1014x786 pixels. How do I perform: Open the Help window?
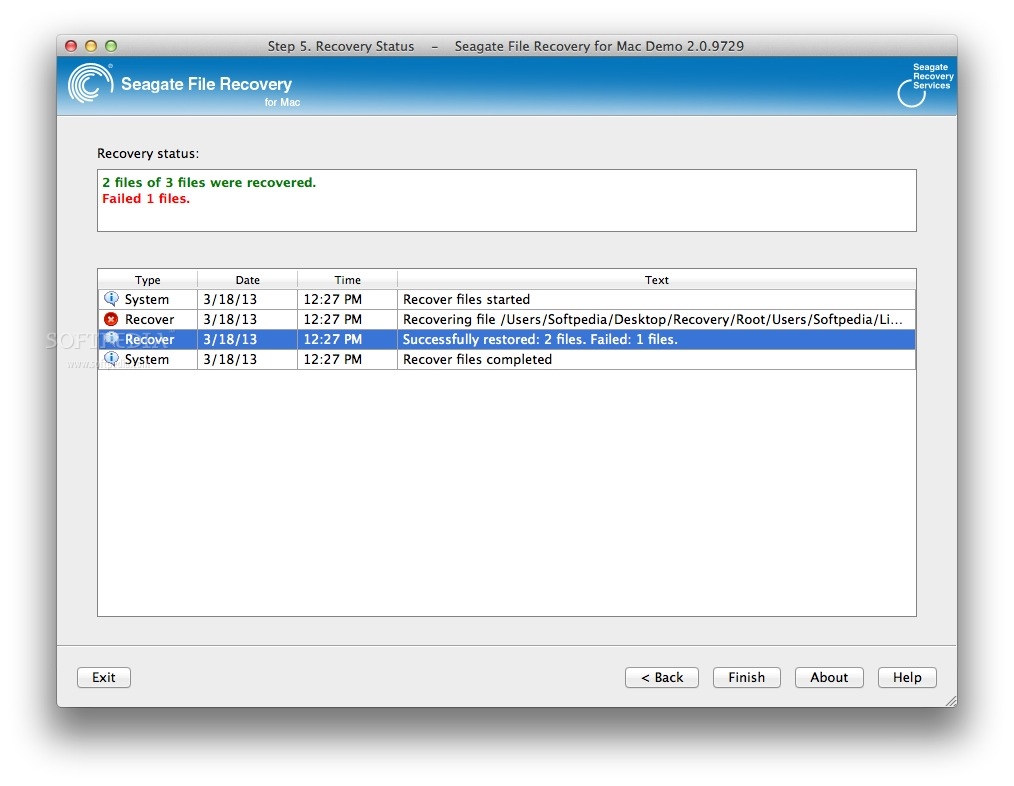(906, 677)
